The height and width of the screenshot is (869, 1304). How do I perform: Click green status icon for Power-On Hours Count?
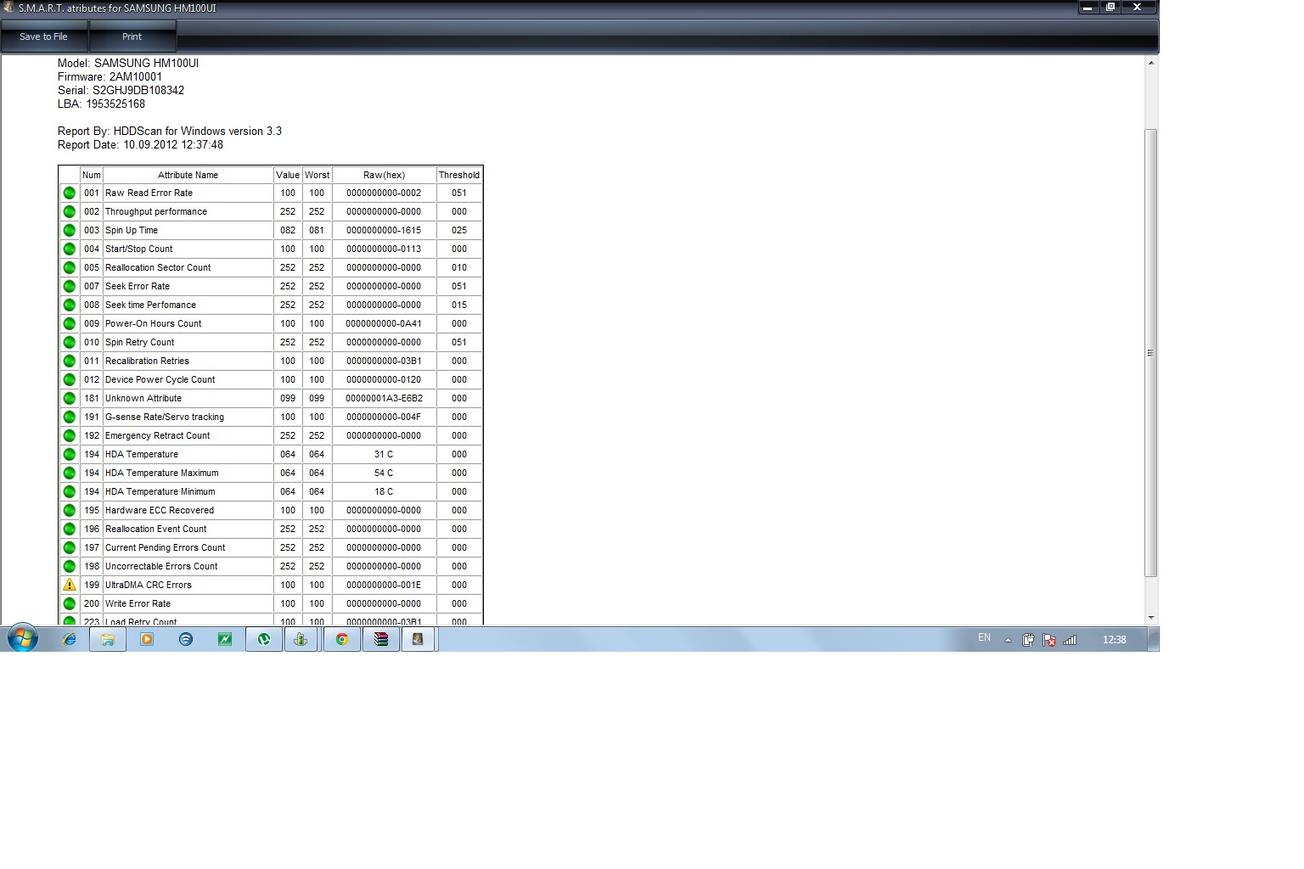click(69, 324)
